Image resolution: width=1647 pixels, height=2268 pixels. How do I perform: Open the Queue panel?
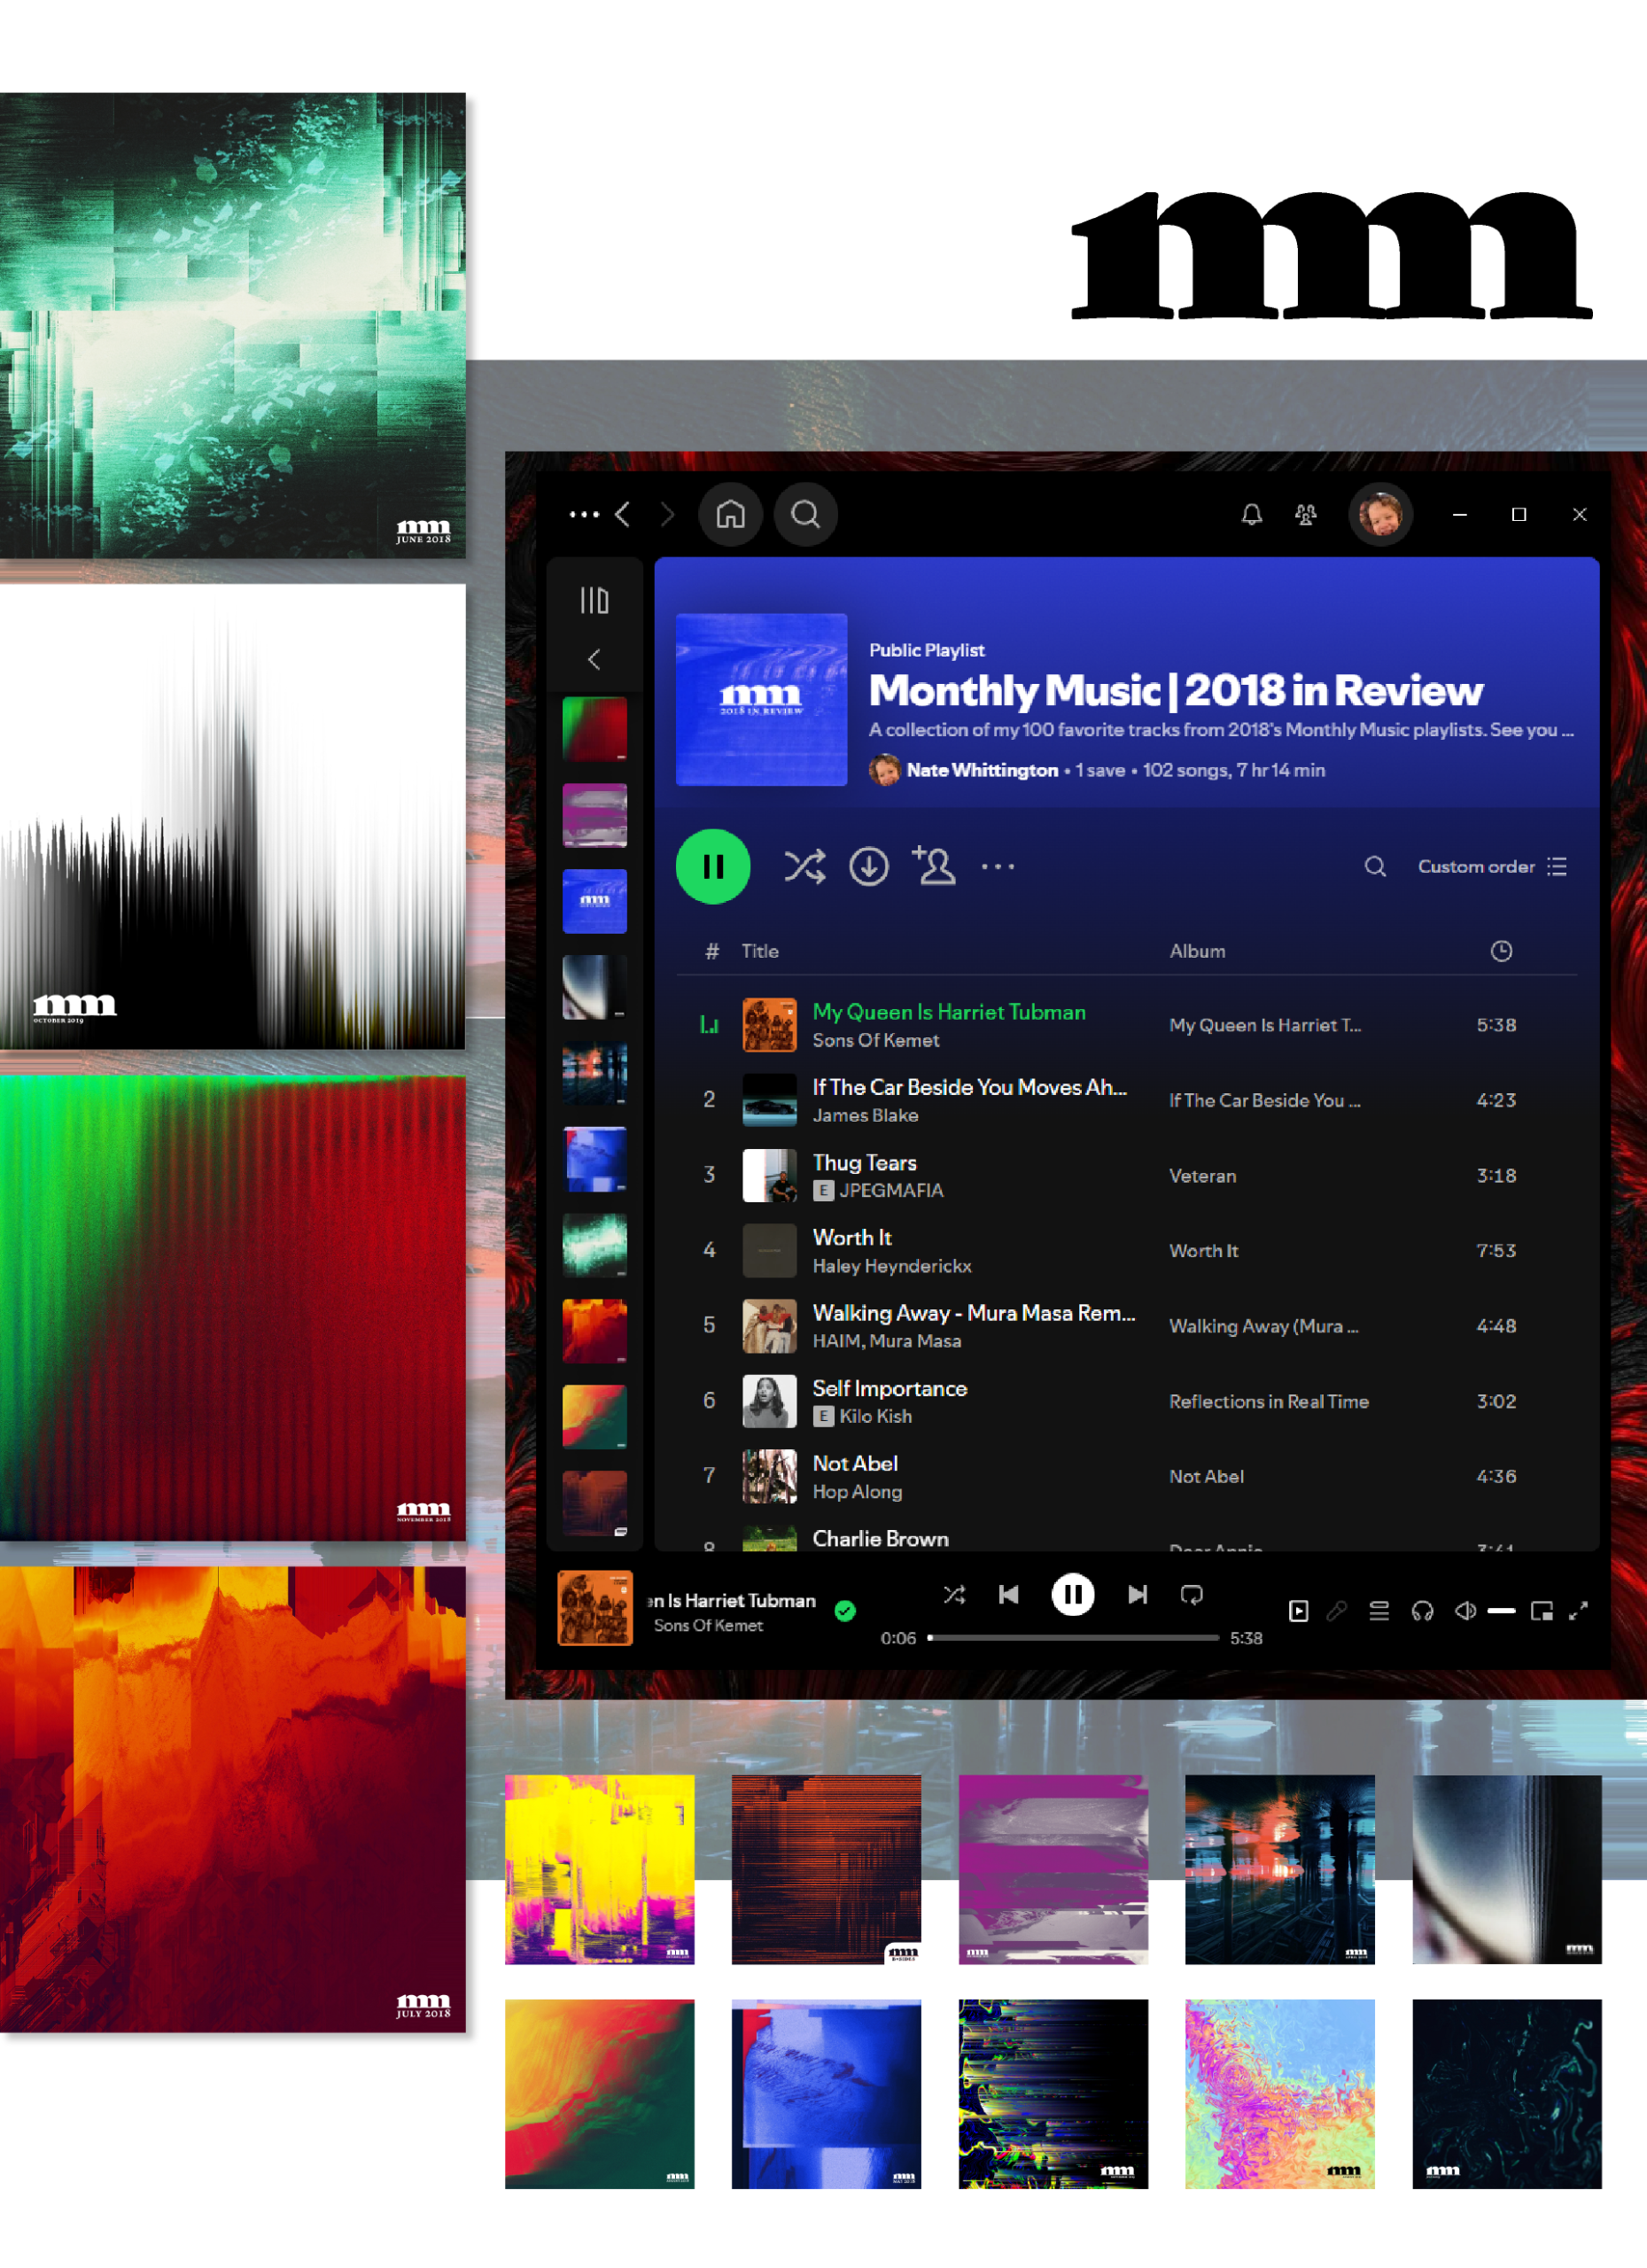click(1379, 1610)
